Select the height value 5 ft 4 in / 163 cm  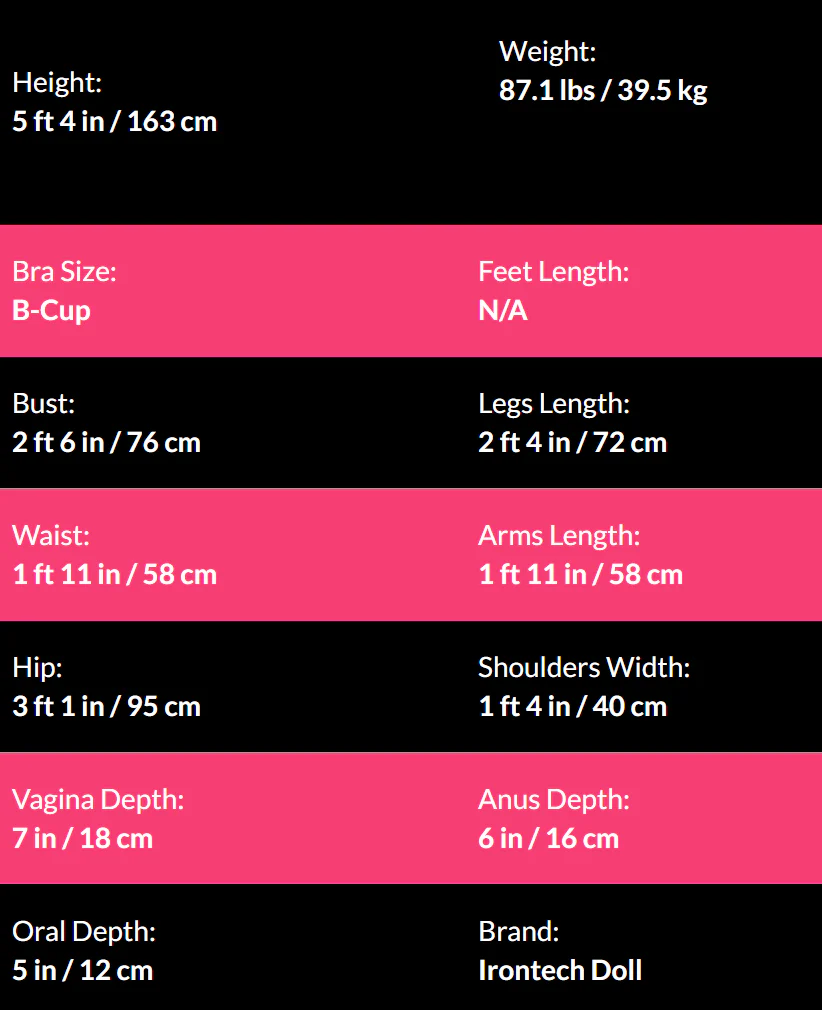(x=114, y=122)
